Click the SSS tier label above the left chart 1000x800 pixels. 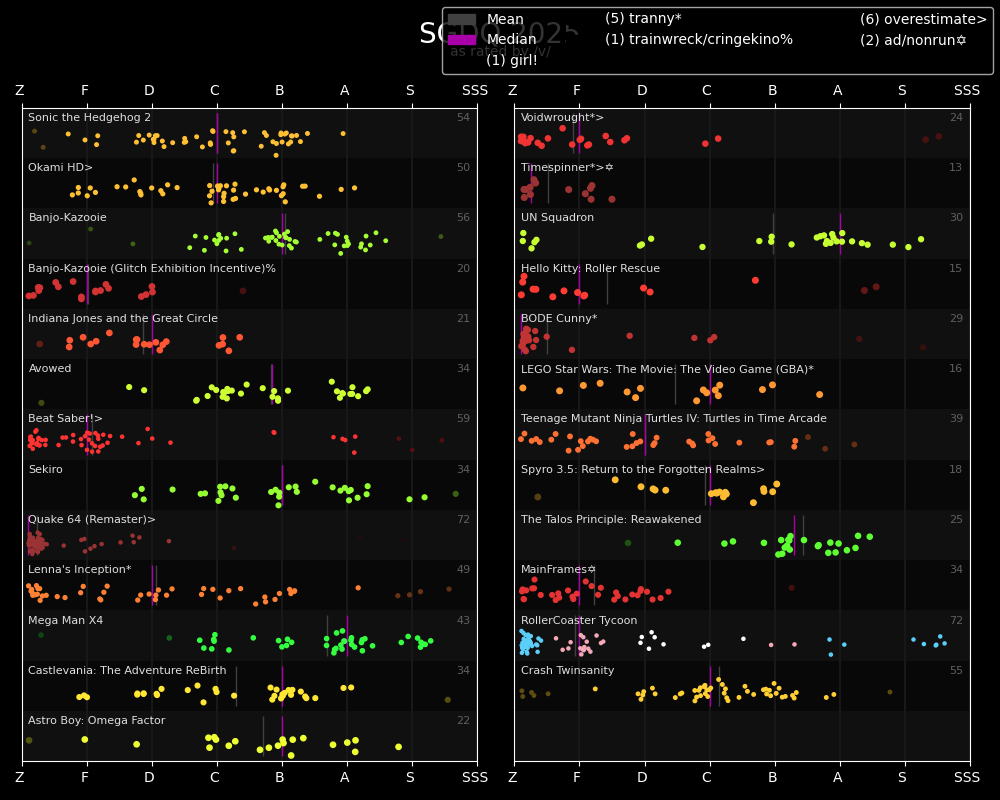[x=474, y=91]
